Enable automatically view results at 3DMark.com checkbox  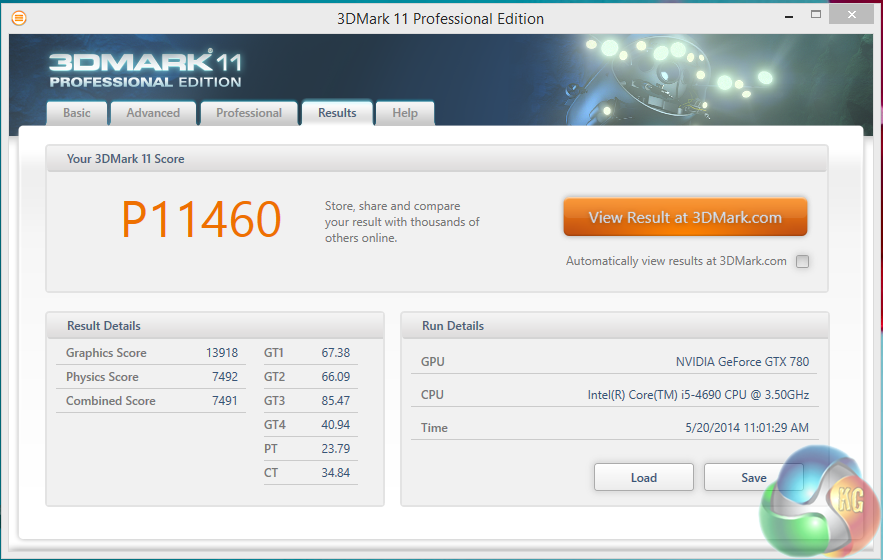(802, 261)
